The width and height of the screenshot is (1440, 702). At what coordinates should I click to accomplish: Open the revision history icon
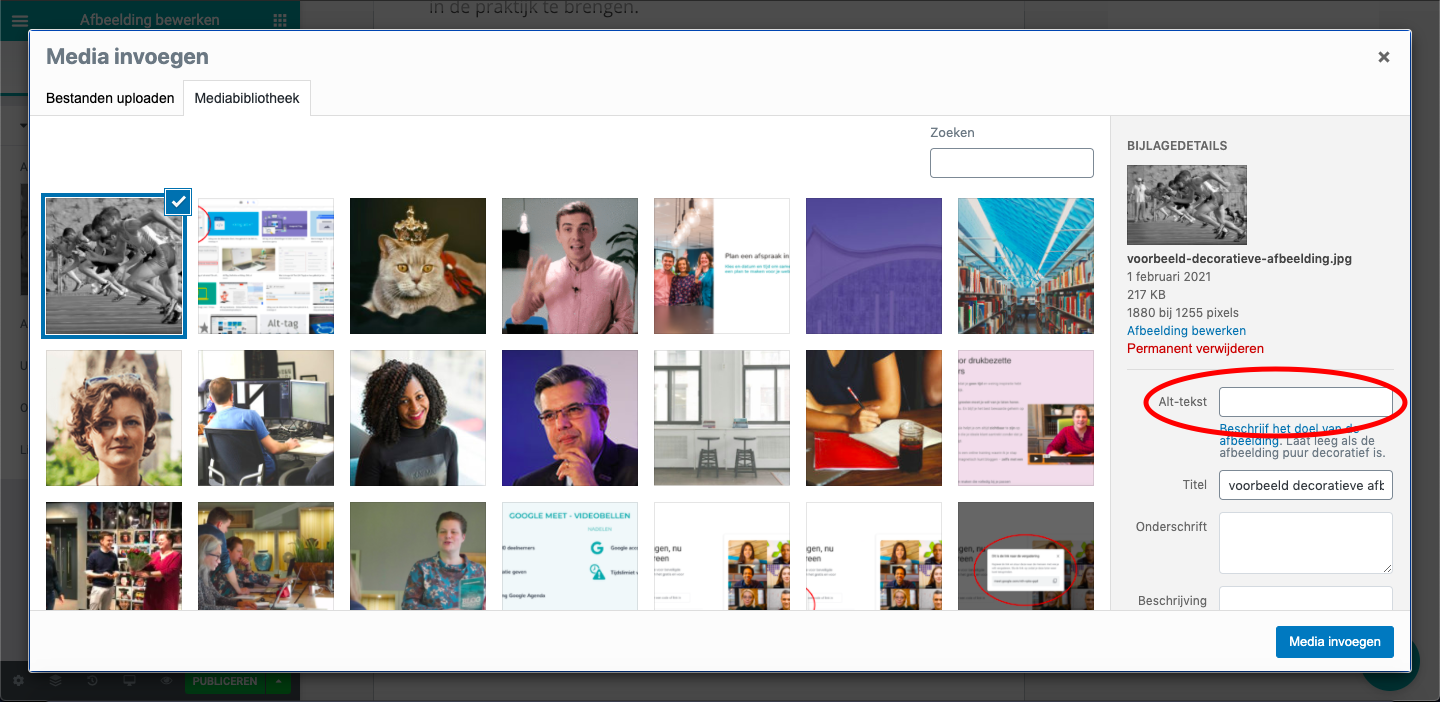(92, 681)
